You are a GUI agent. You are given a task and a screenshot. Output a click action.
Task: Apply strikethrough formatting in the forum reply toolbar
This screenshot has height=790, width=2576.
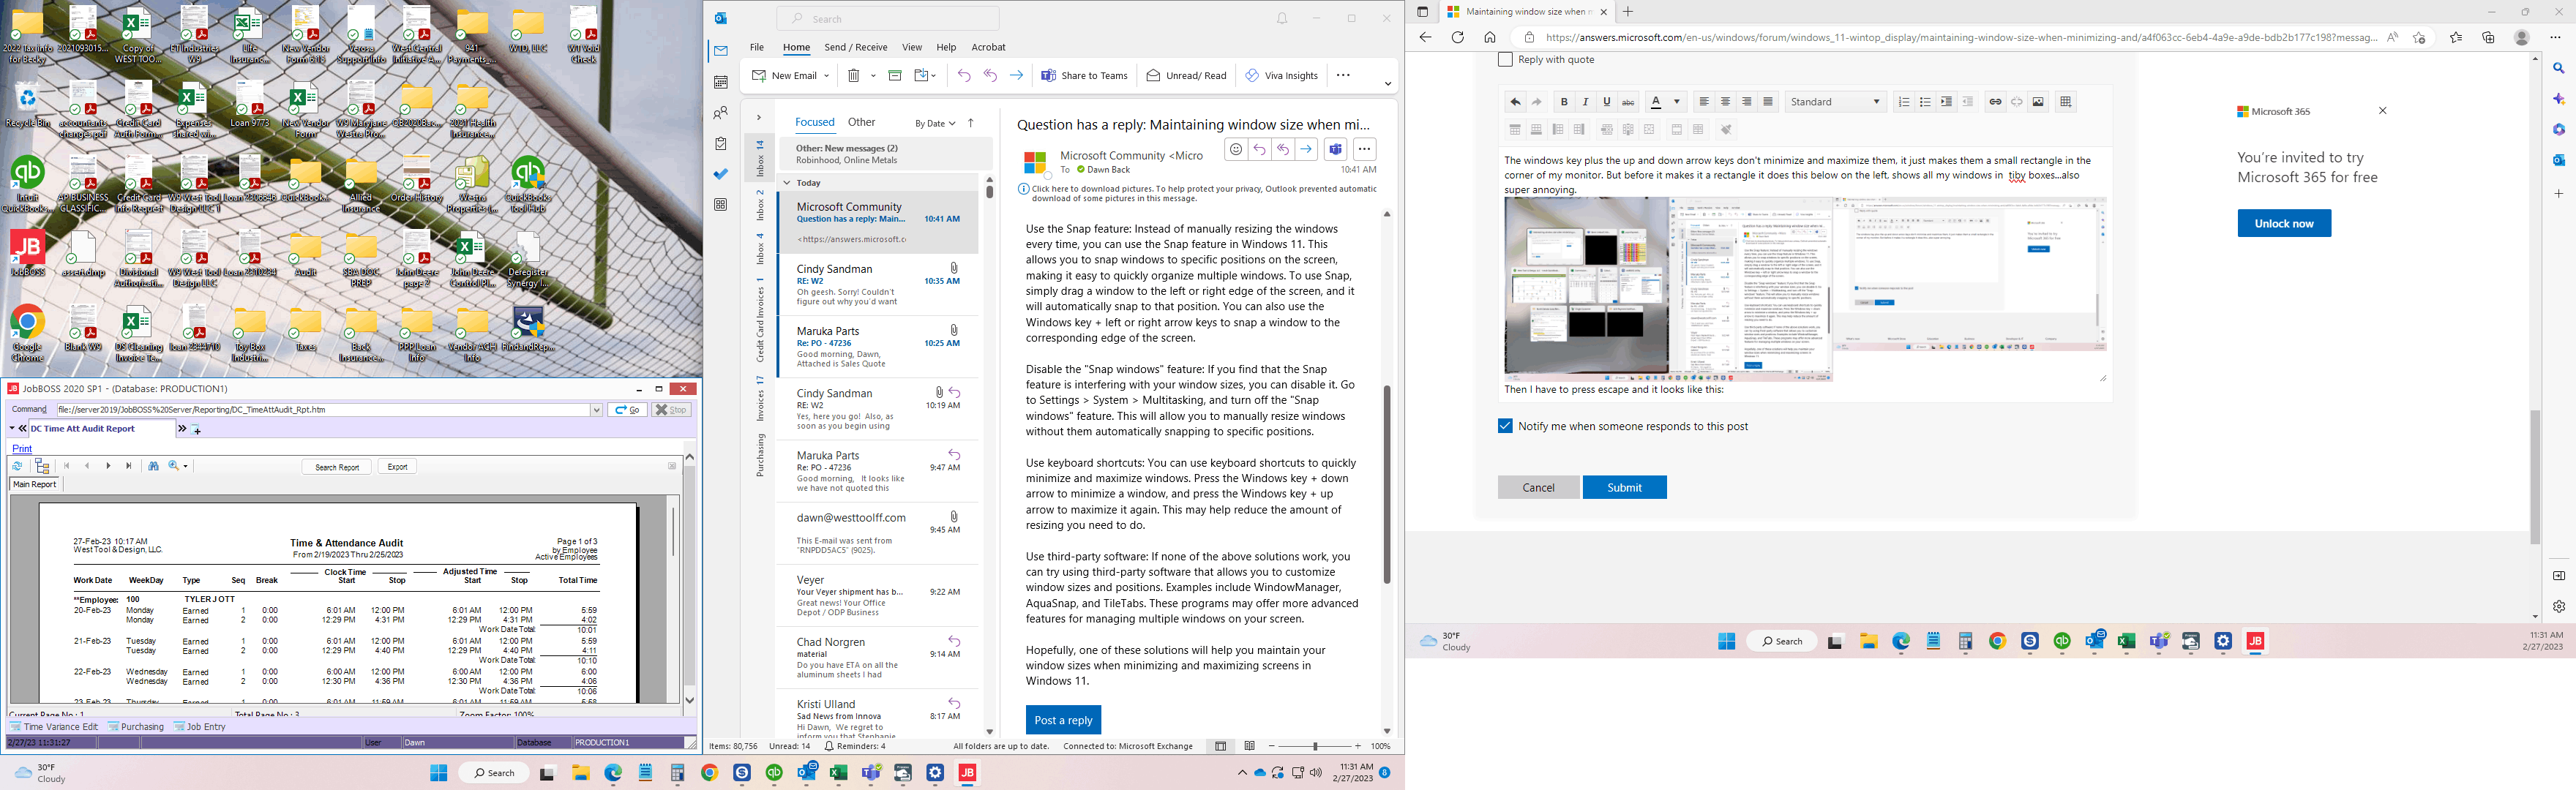pyautogui.click(x=1628, y=101)
